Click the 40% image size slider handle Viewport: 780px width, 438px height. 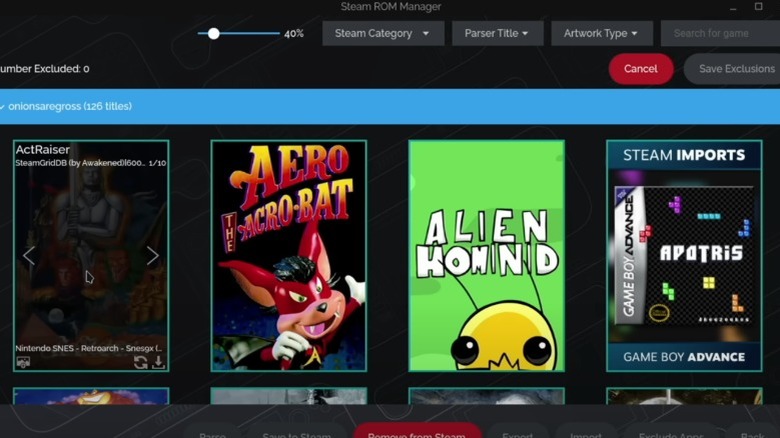[x=213, y=33]
